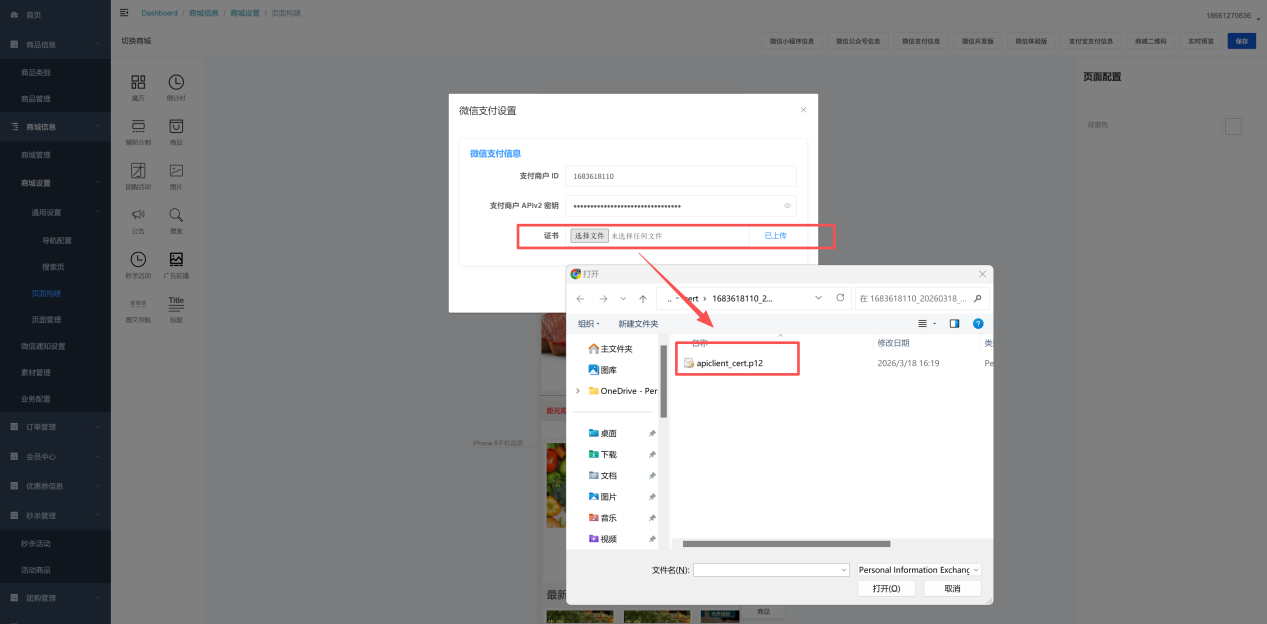Expand the OneDrive tree node

[578, 391]
